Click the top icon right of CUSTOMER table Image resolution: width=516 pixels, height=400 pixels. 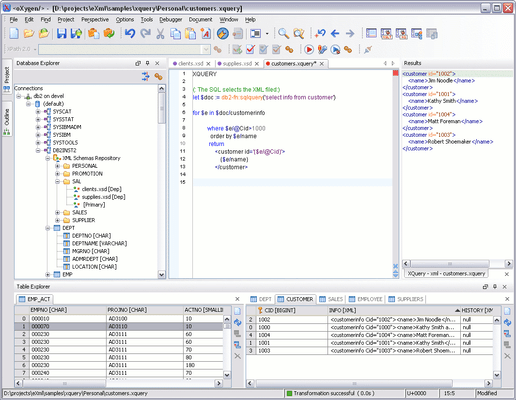click(x=507, y=311)
